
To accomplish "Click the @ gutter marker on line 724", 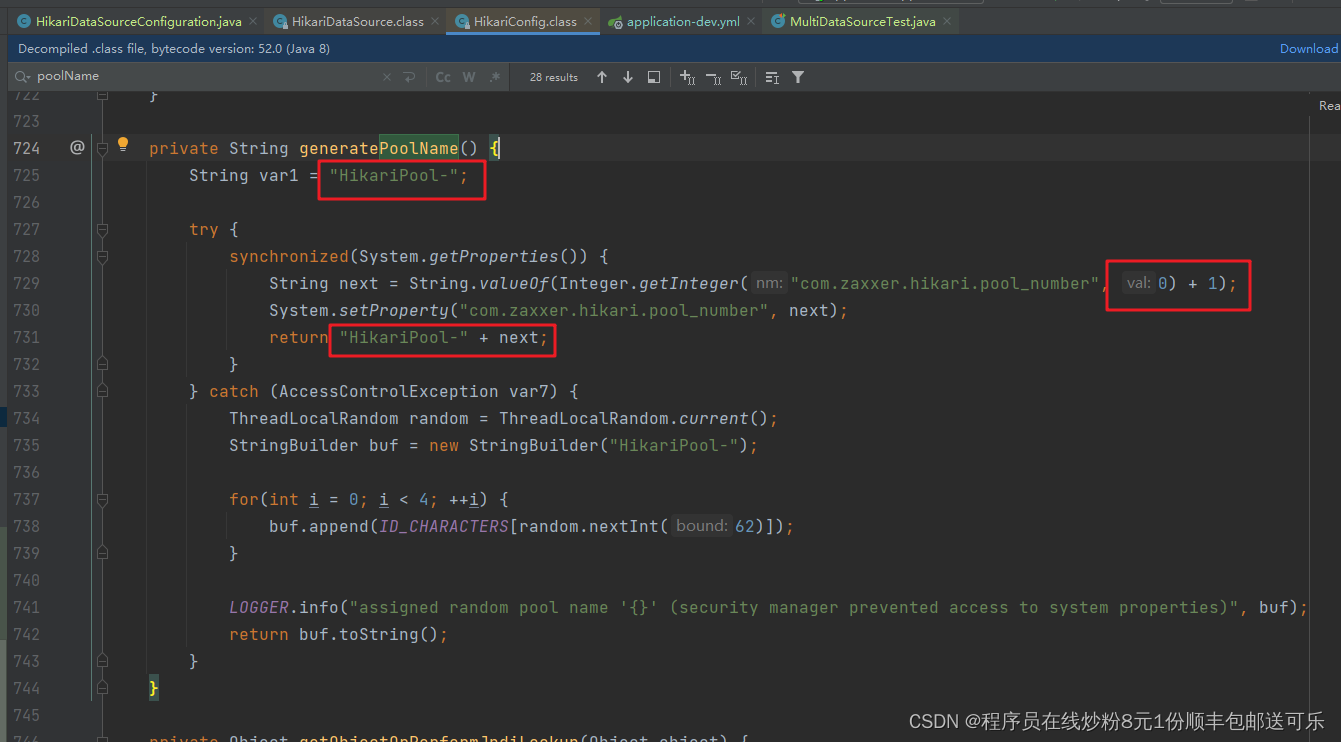I will point(77,148).
